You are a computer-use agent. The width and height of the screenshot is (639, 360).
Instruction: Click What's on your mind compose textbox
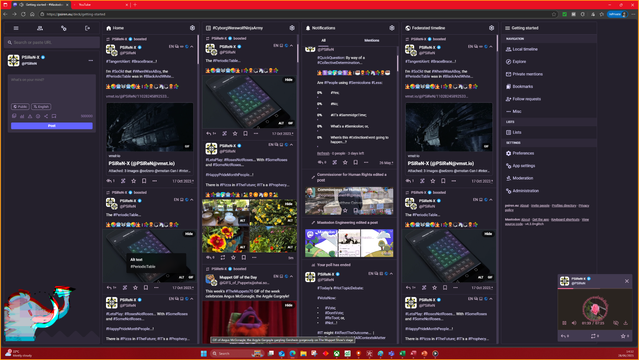point(52,88)
